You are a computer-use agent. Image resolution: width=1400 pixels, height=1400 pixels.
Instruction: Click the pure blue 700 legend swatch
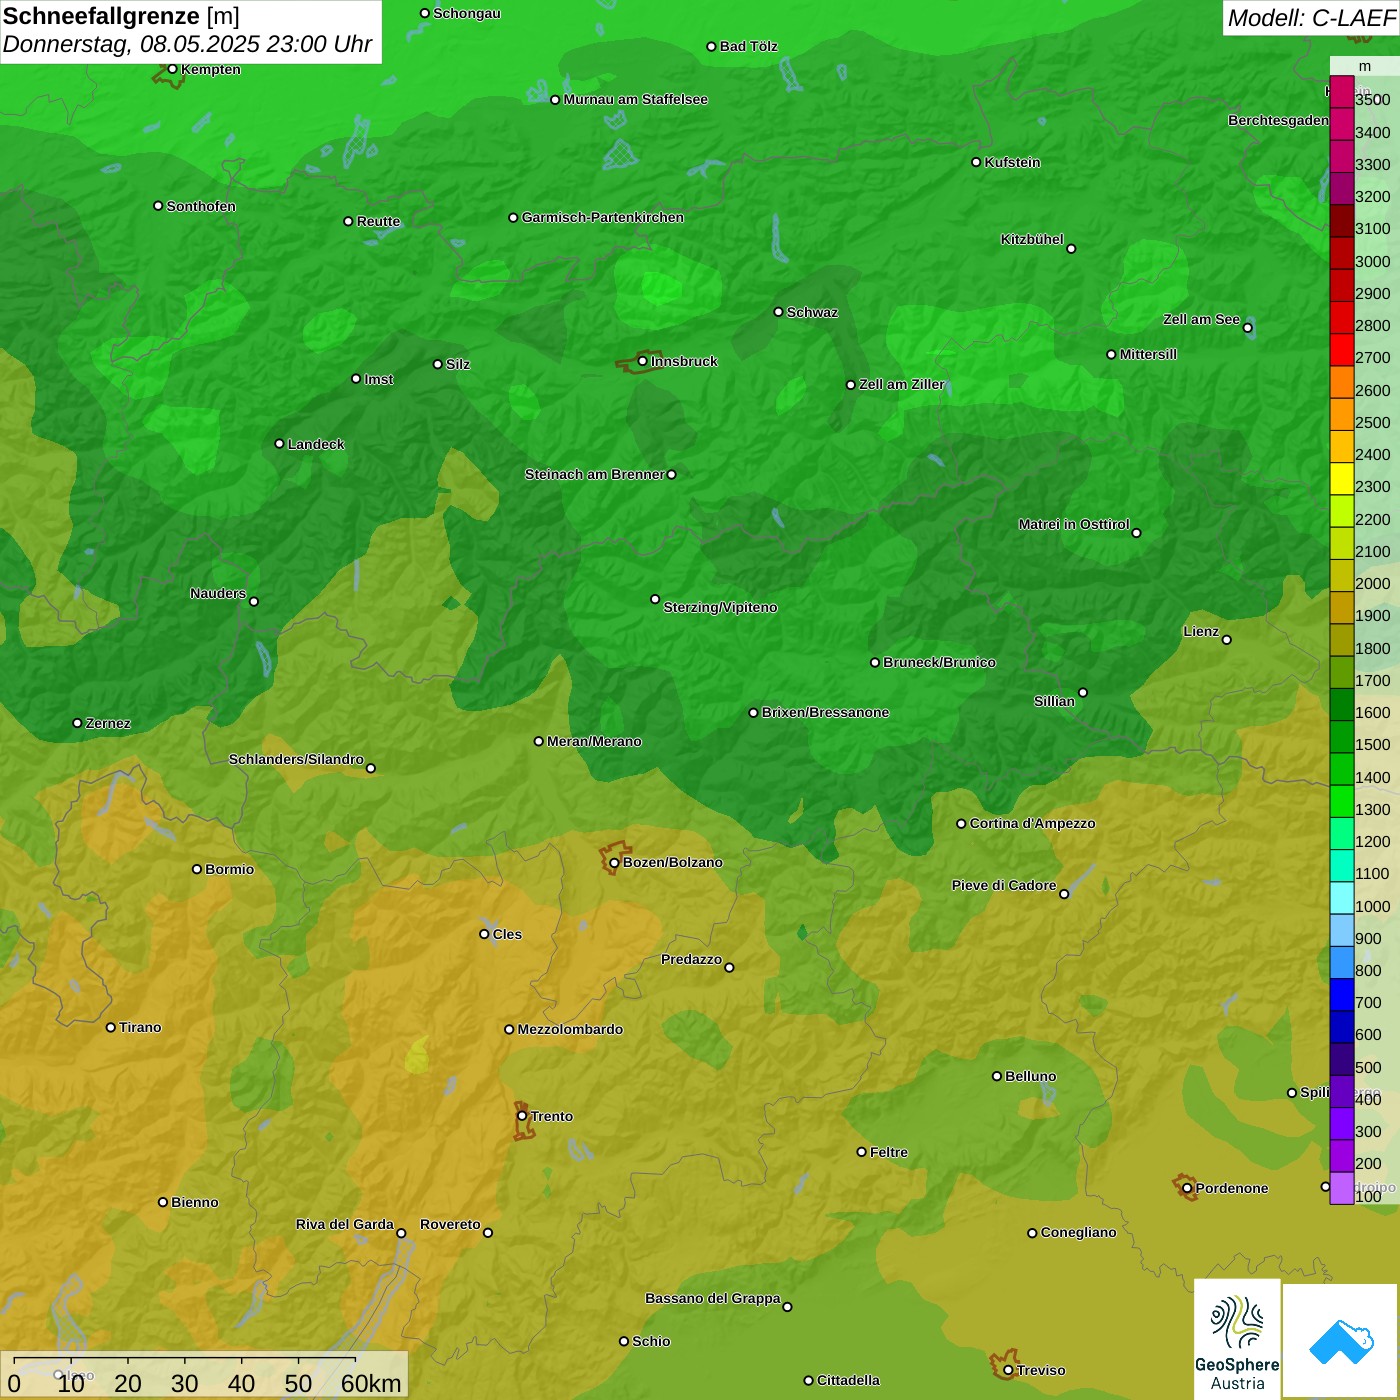coord(1342,995)
